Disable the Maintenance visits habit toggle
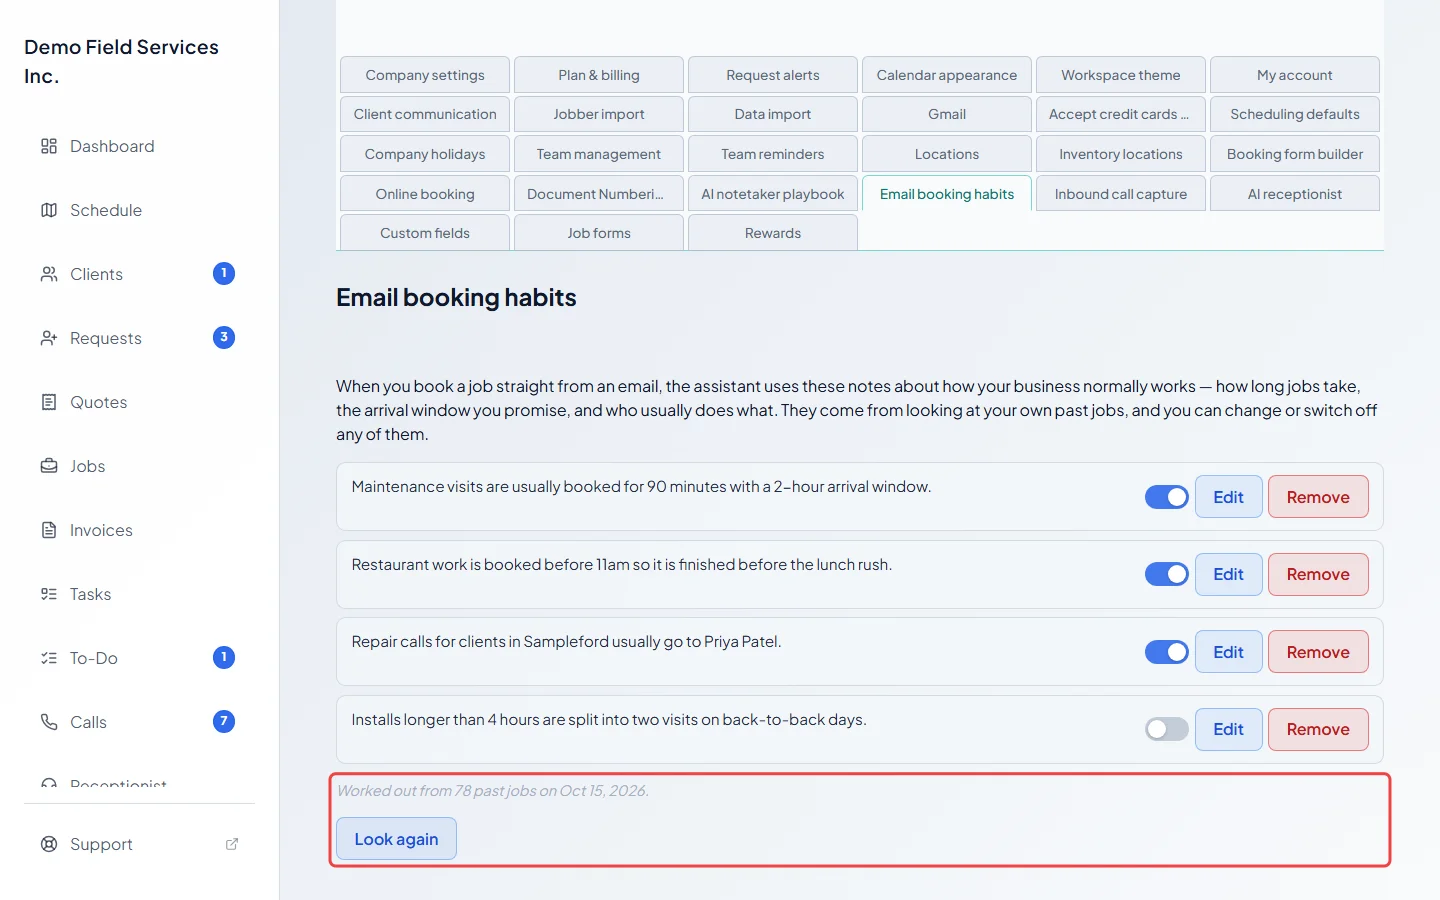 [x=1167, y=497]
